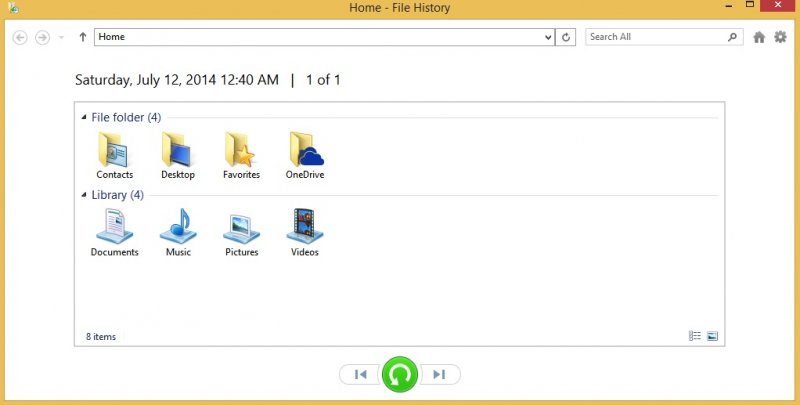
Task: Select the Pictures library
Action: pos(241,233)
